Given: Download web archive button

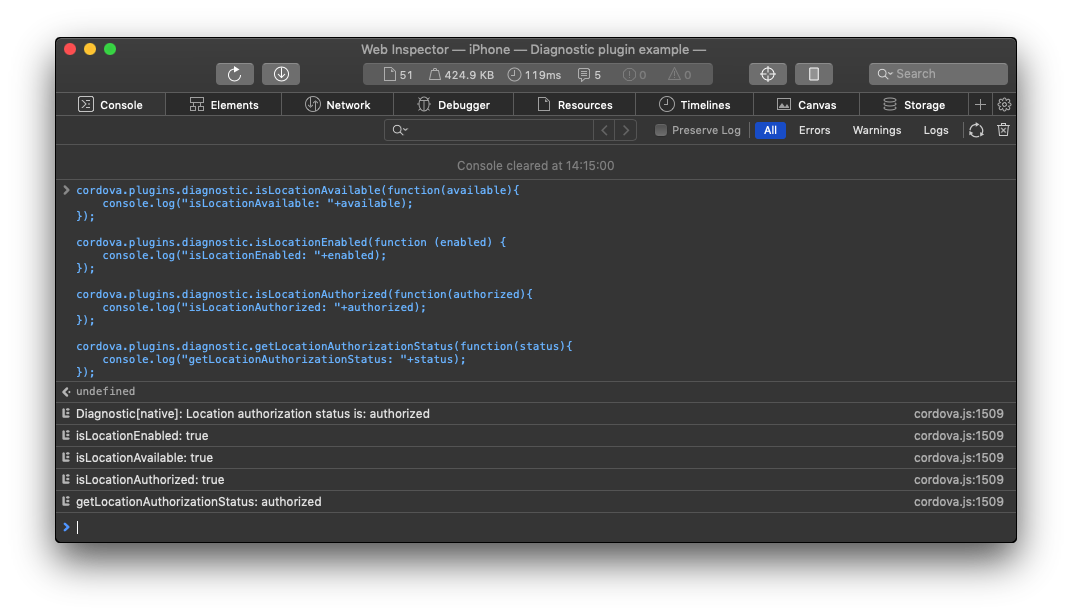Looking at the screenshot, I should pyautogui.click(x=281, y=74).
